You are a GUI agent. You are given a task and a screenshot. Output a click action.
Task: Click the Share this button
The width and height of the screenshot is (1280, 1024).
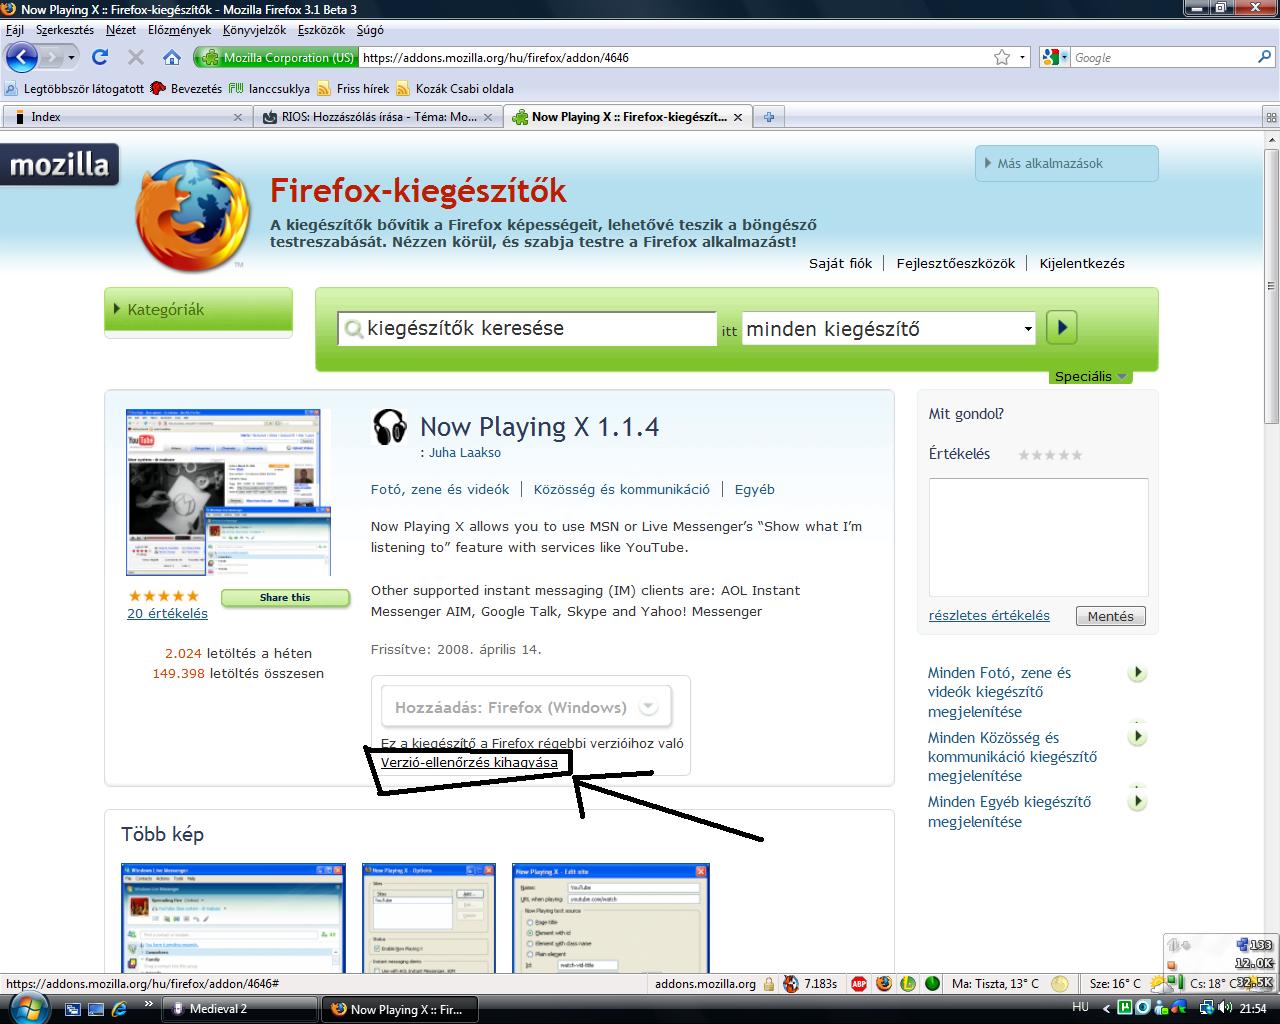pos(285,597)
